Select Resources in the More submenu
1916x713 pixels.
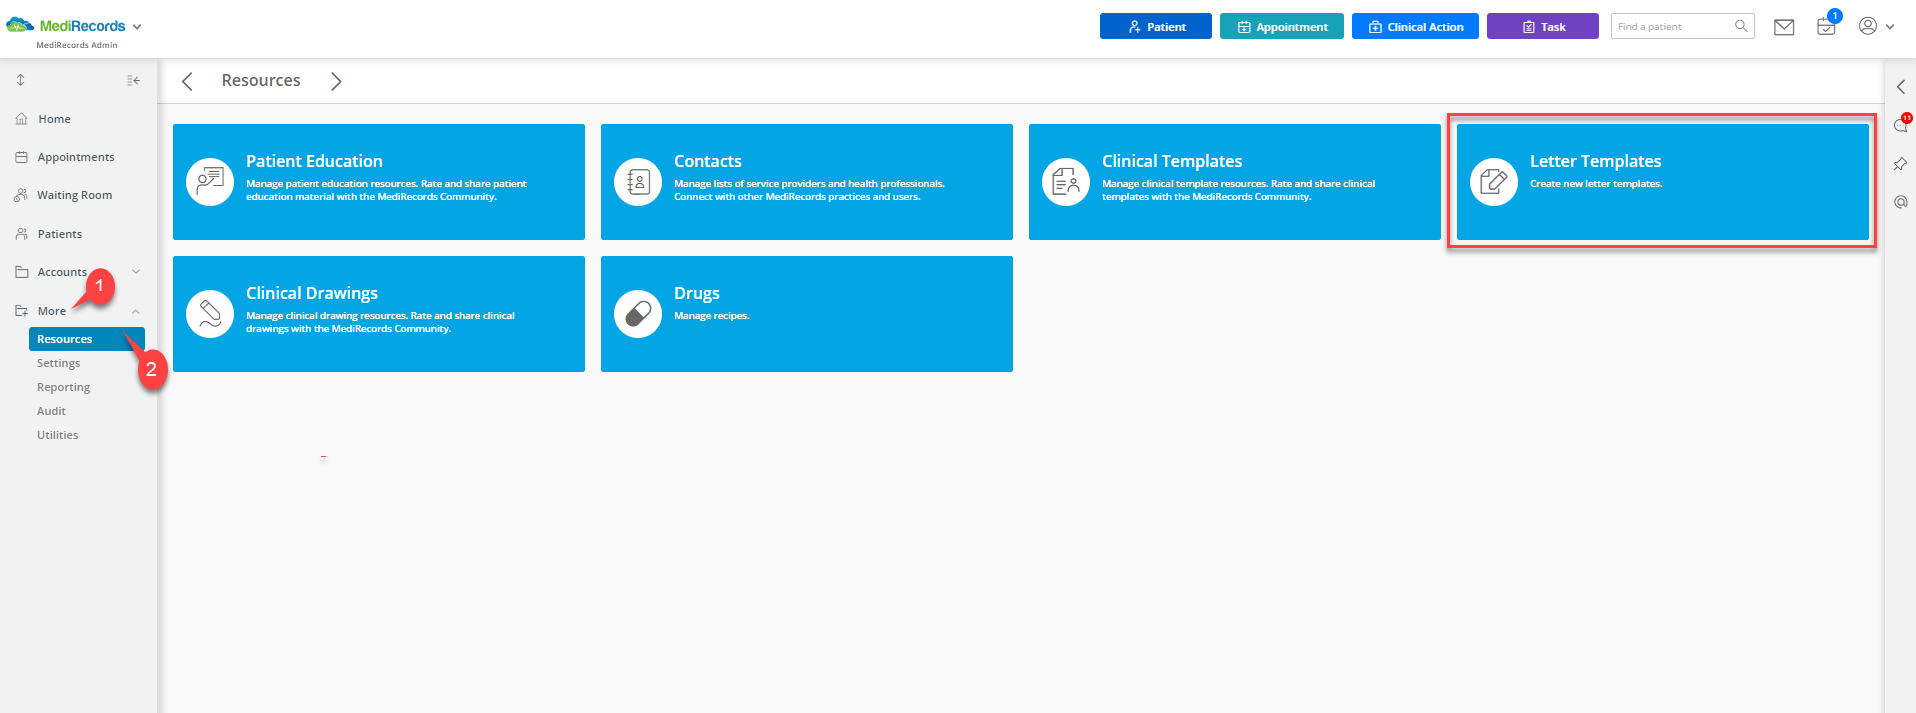click(87, 339)
